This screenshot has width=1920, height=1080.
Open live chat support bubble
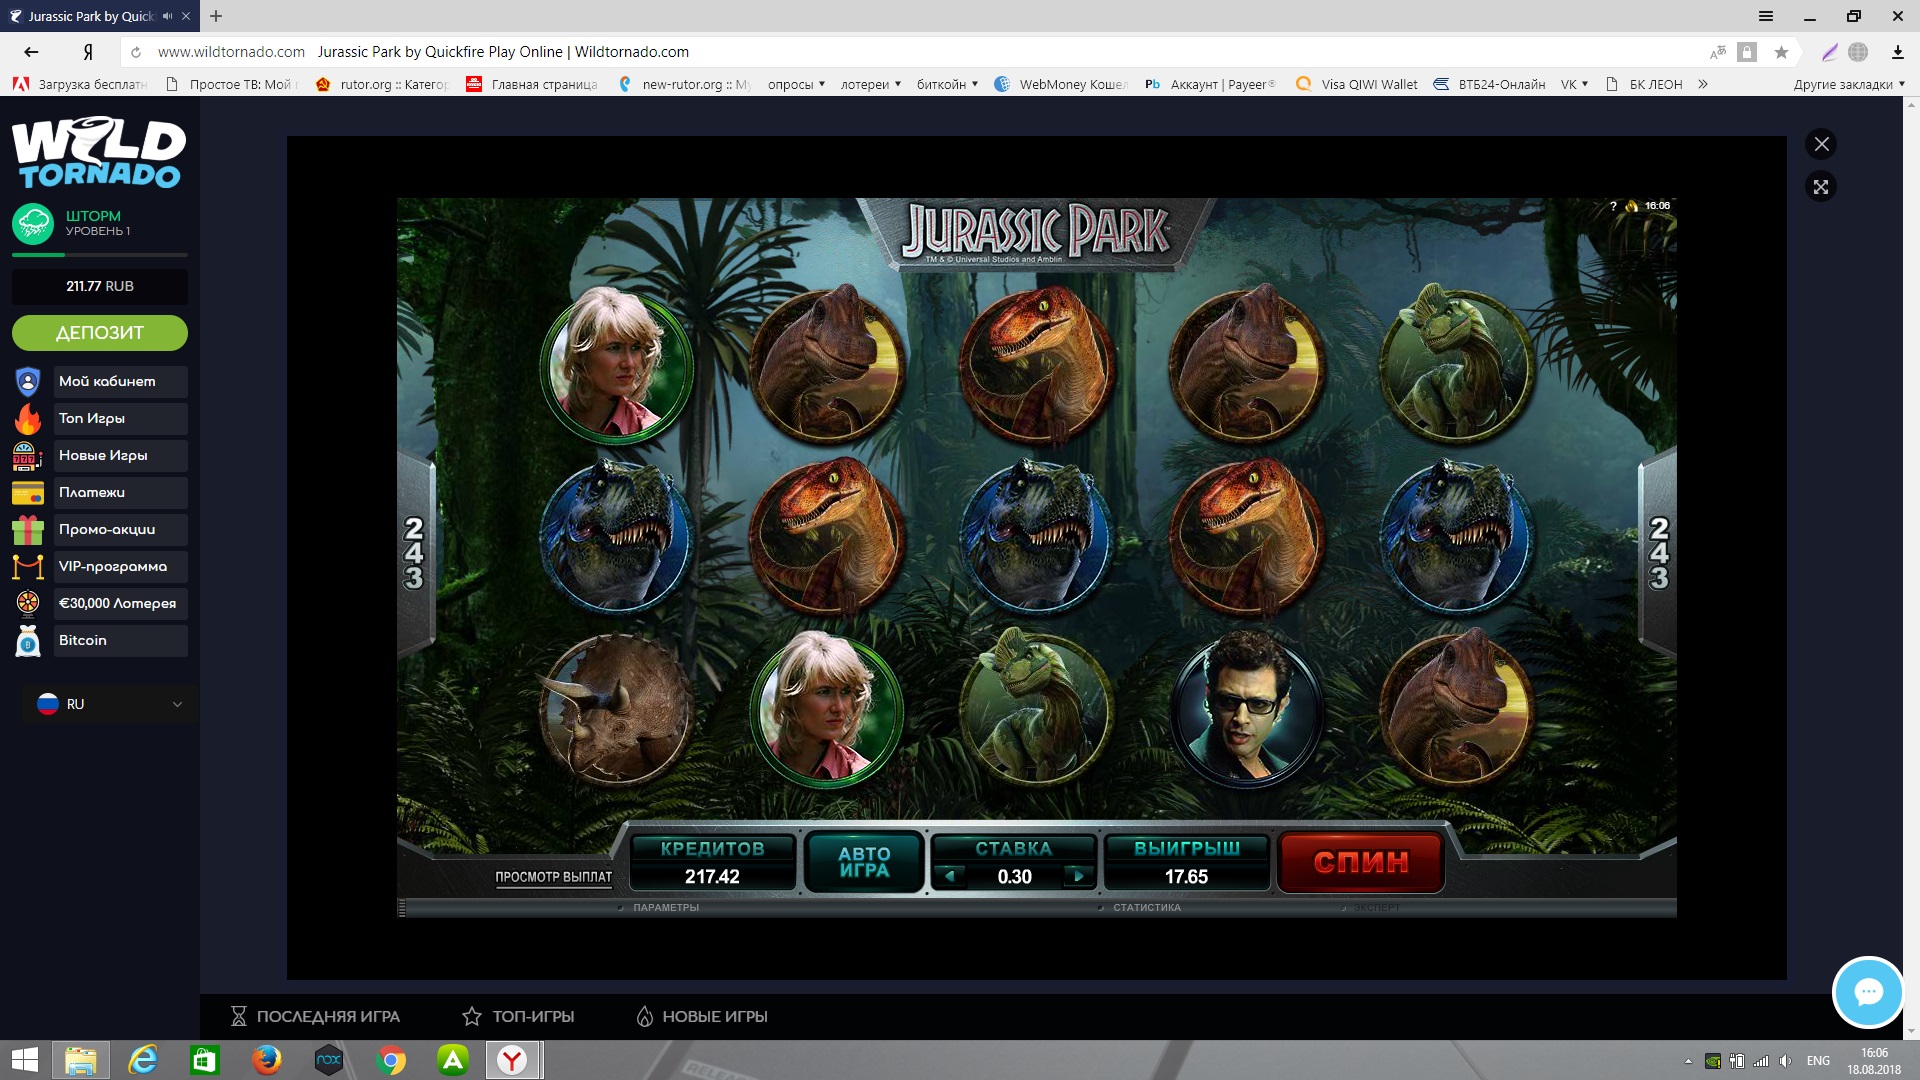1867,992
